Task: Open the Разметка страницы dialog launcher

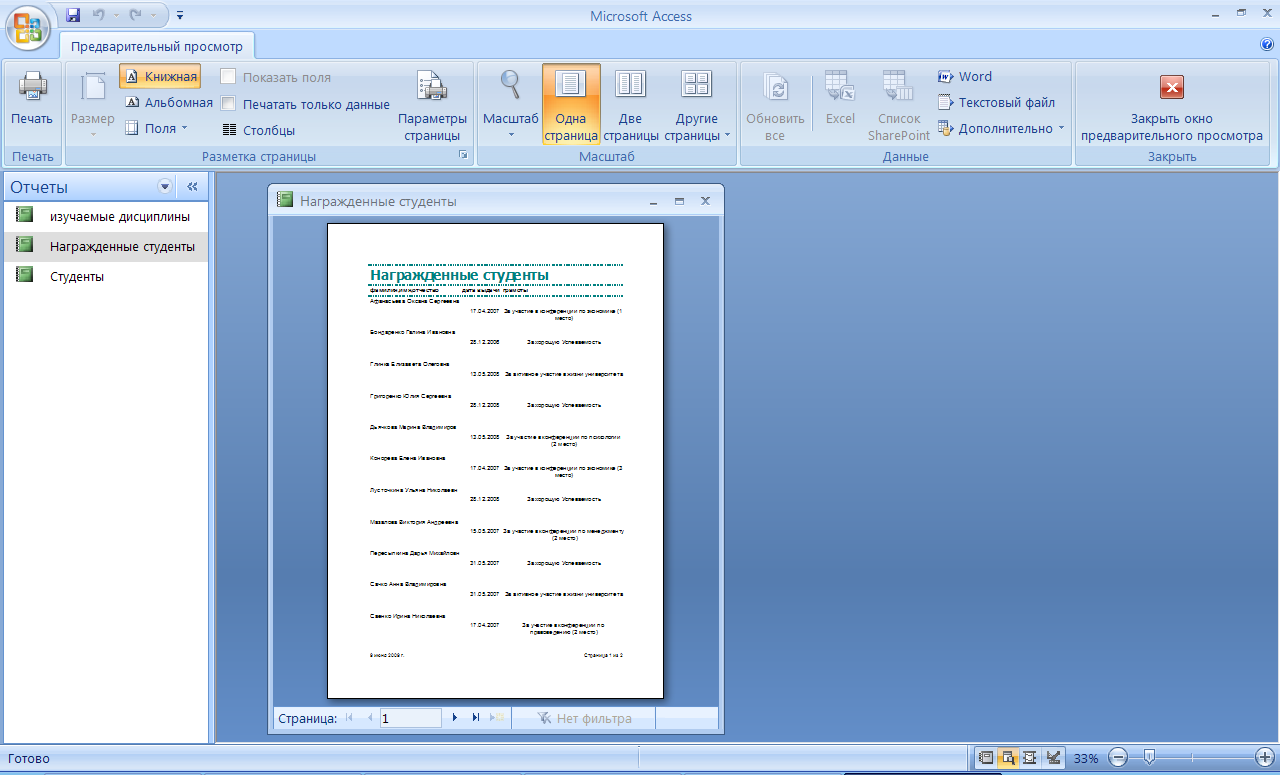Action: (463, 156)
